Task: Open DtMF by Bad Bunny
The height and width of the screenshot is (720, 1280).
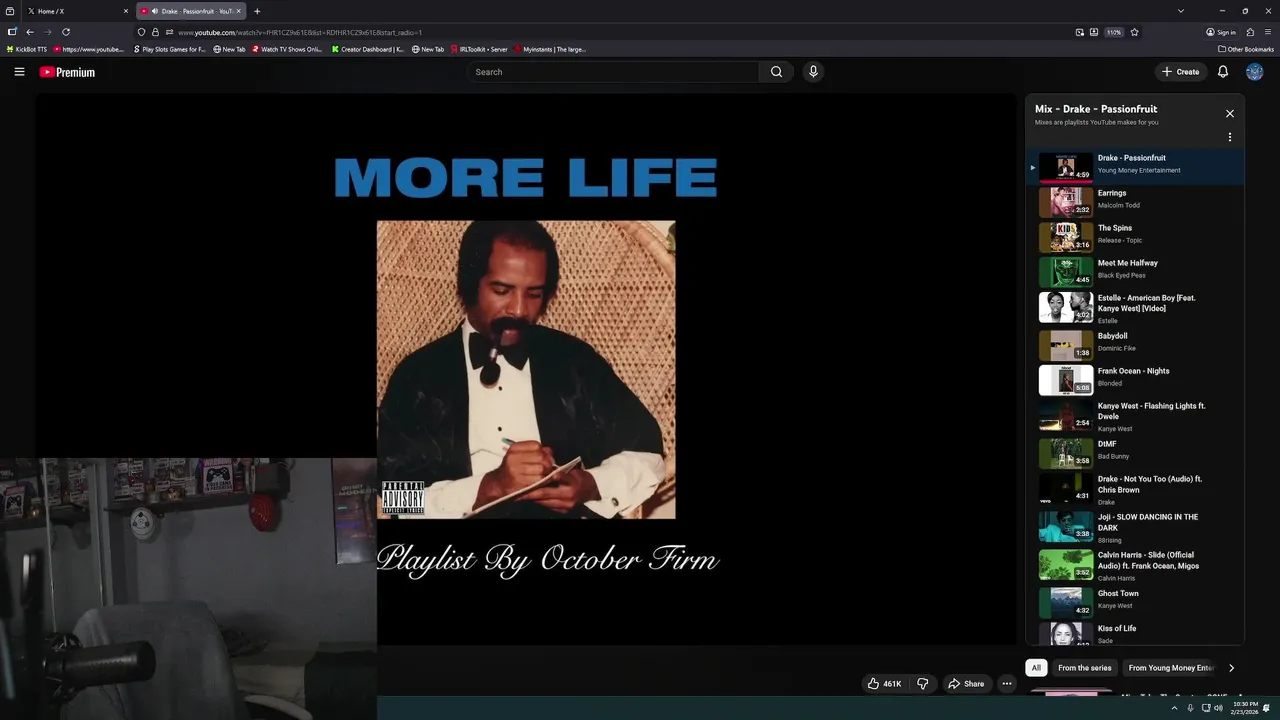Action: [x=1135, y=452]
